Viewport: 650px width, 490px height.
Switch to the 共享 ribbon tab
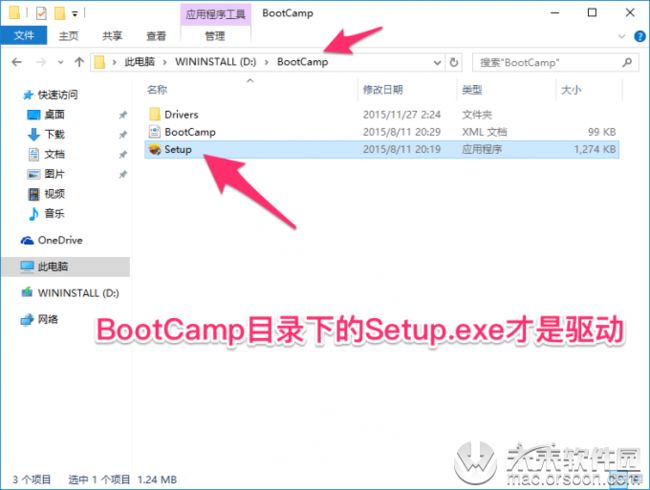click(112, 36)
